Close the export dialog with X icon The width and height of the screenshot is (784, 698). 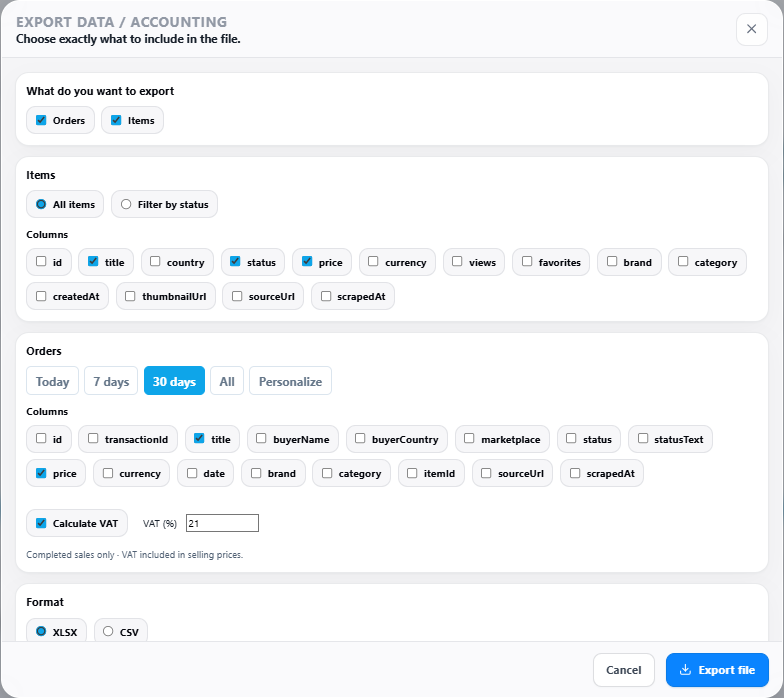click(751, 29)
